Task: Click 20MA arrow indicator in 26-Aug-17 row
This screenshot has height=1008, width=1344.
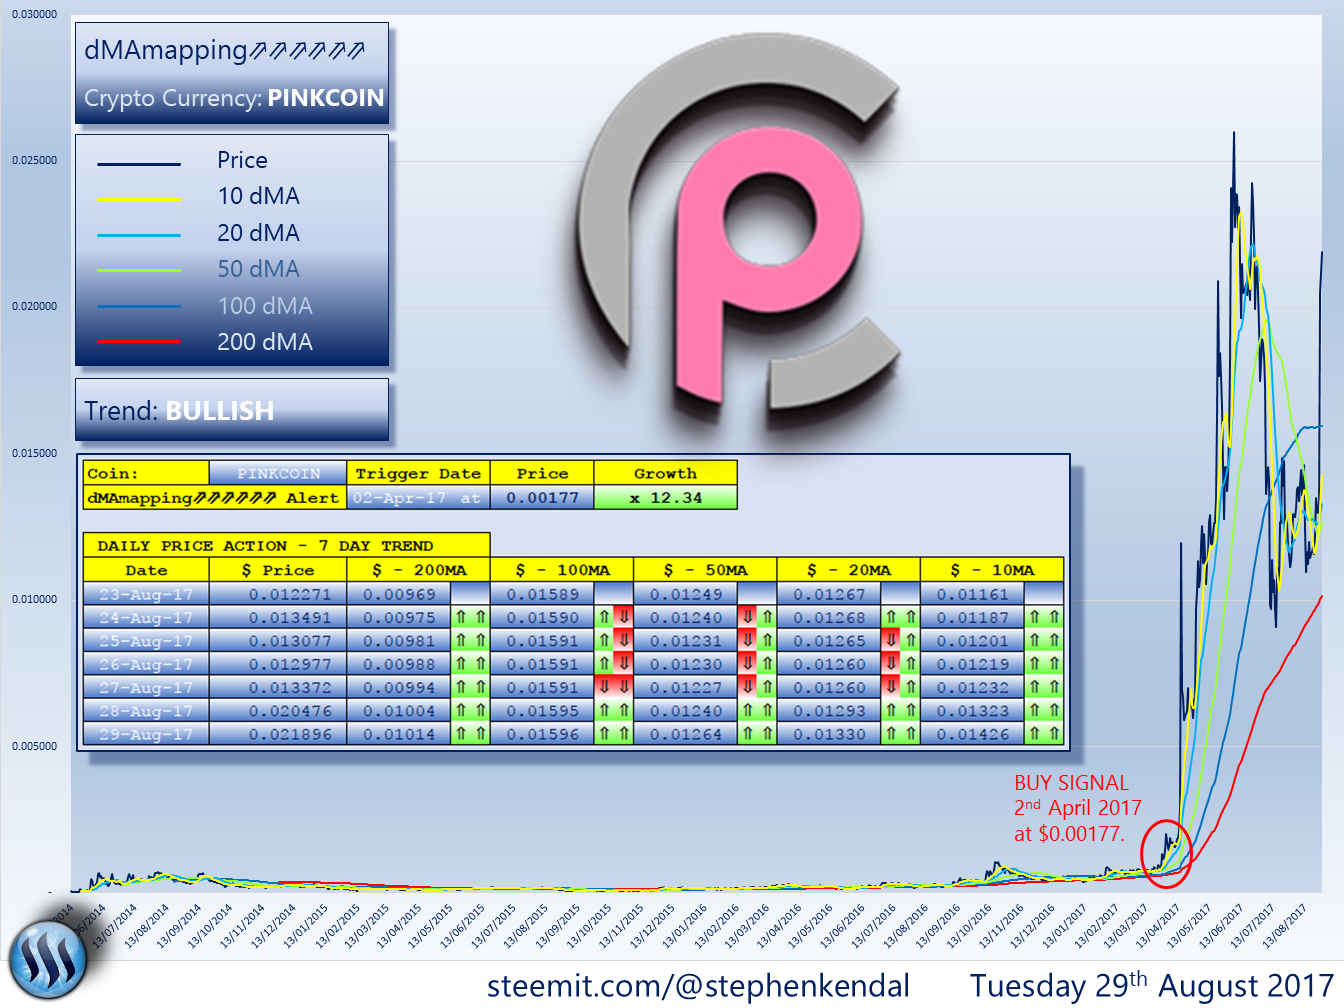Action: (900, 664)
